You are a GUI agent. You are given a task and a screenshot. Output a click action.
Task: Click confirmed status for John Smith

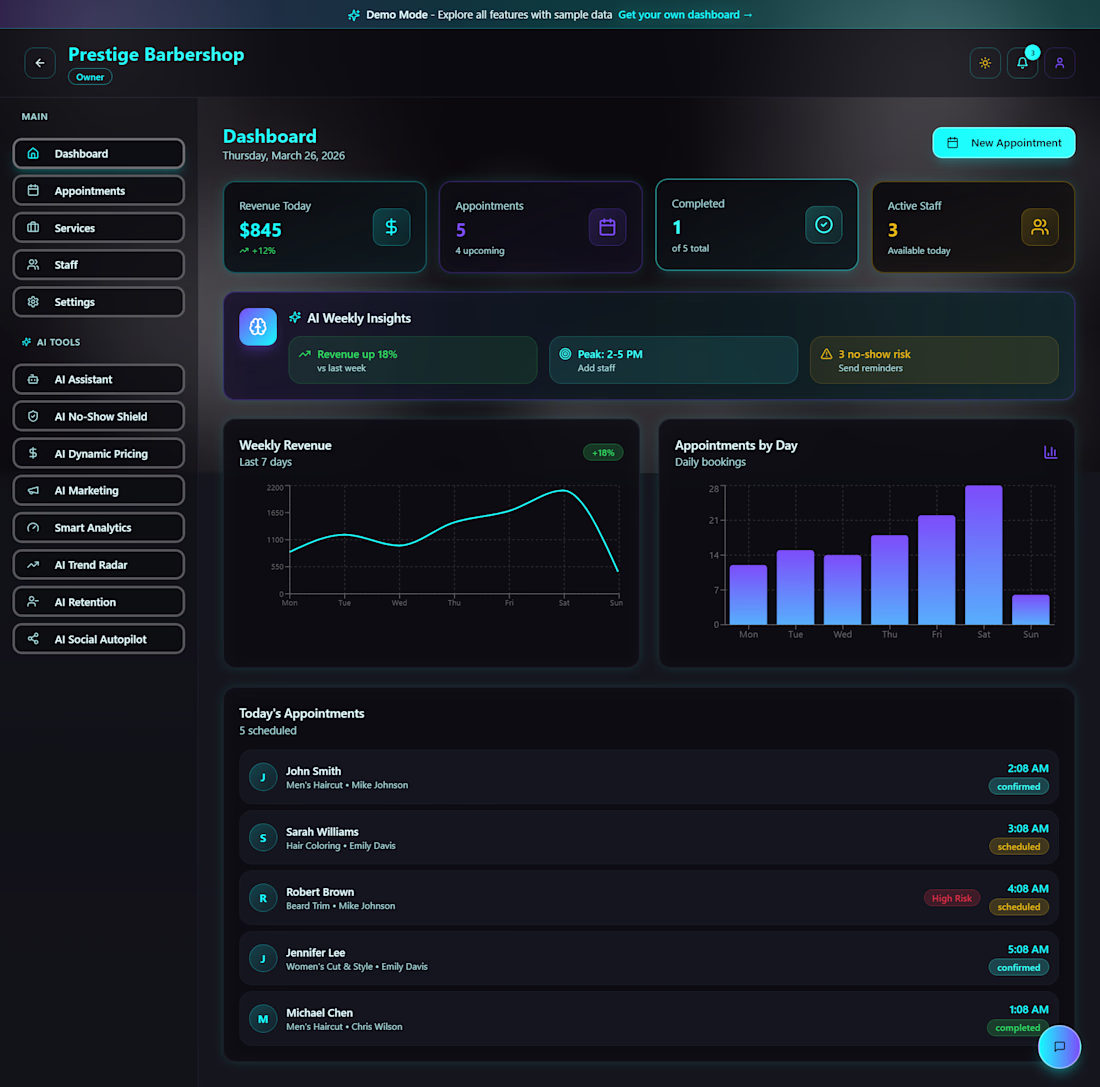pos(1019,787)
